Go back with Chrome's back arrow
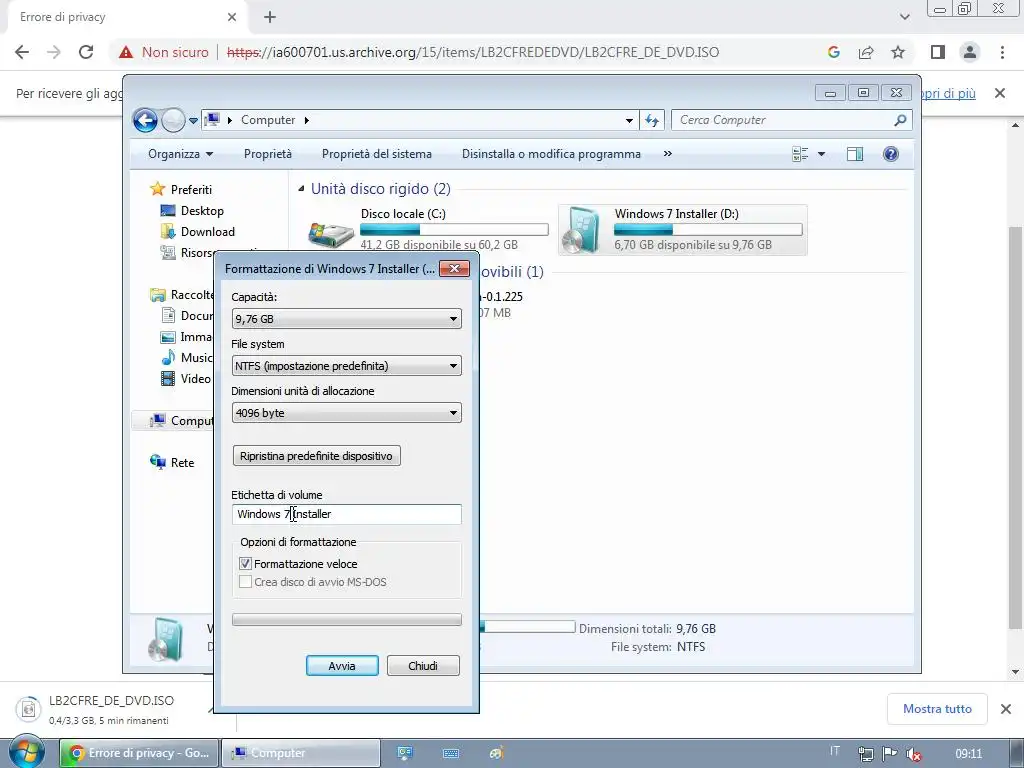 coord(22,52)
